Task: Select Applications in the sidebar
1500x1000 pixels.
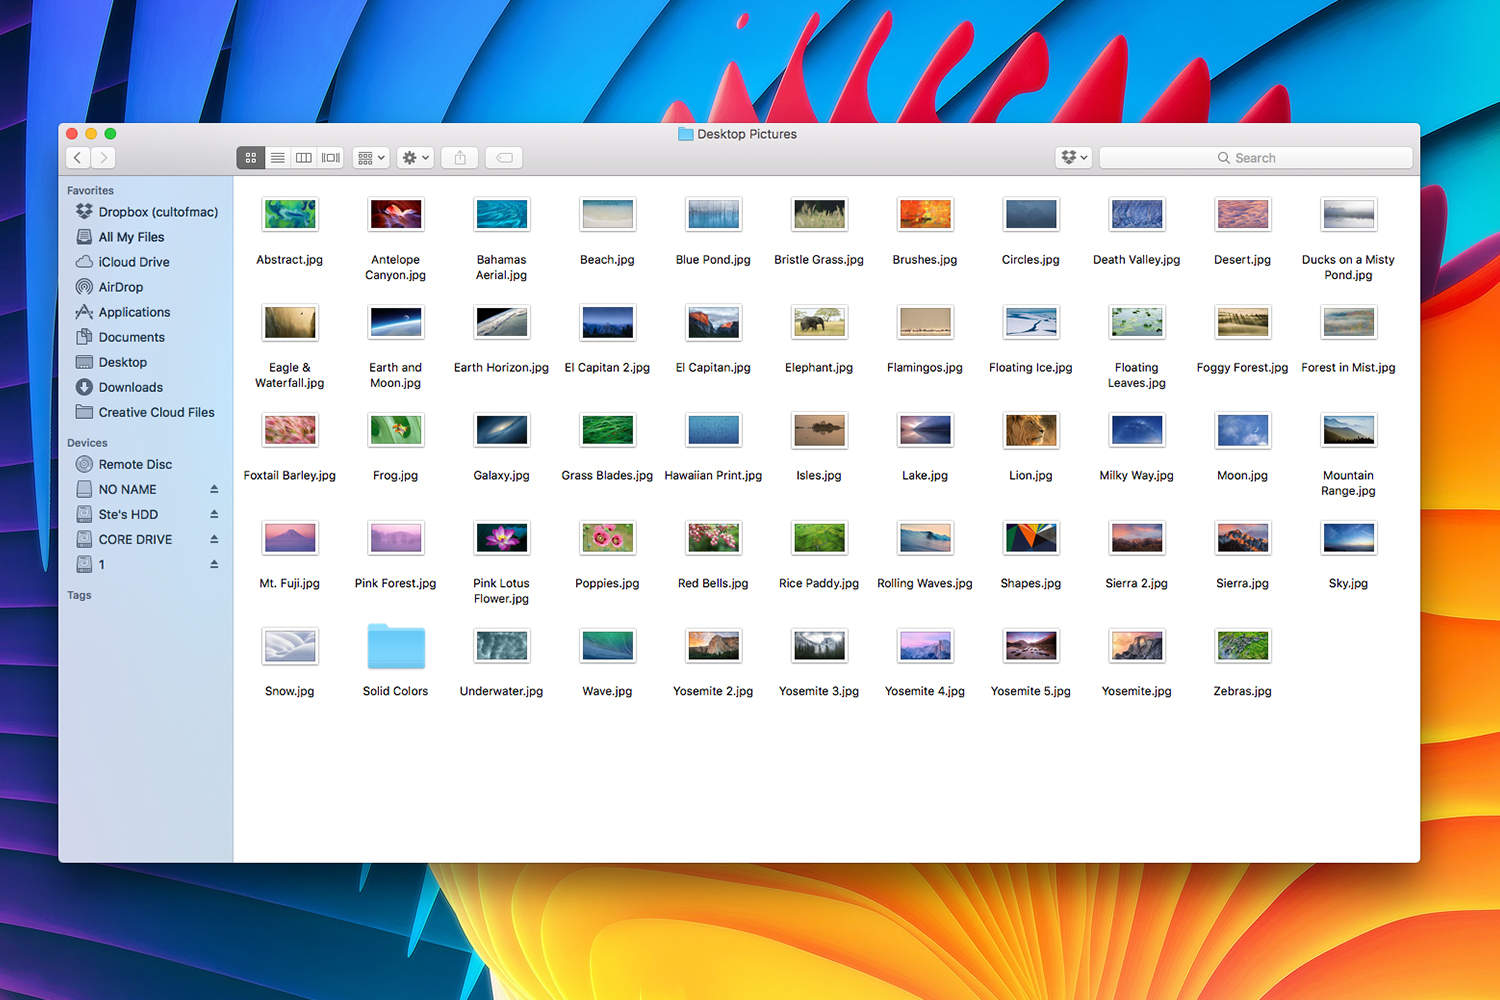Action: point(134,312)
